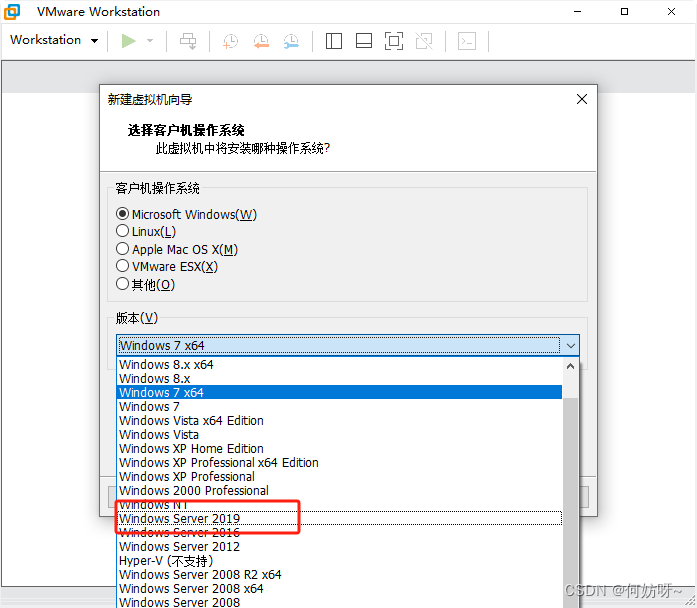Maximize the VMware Workstation window
The height and width of the screenshot is (608, 697).
[624, 12]
